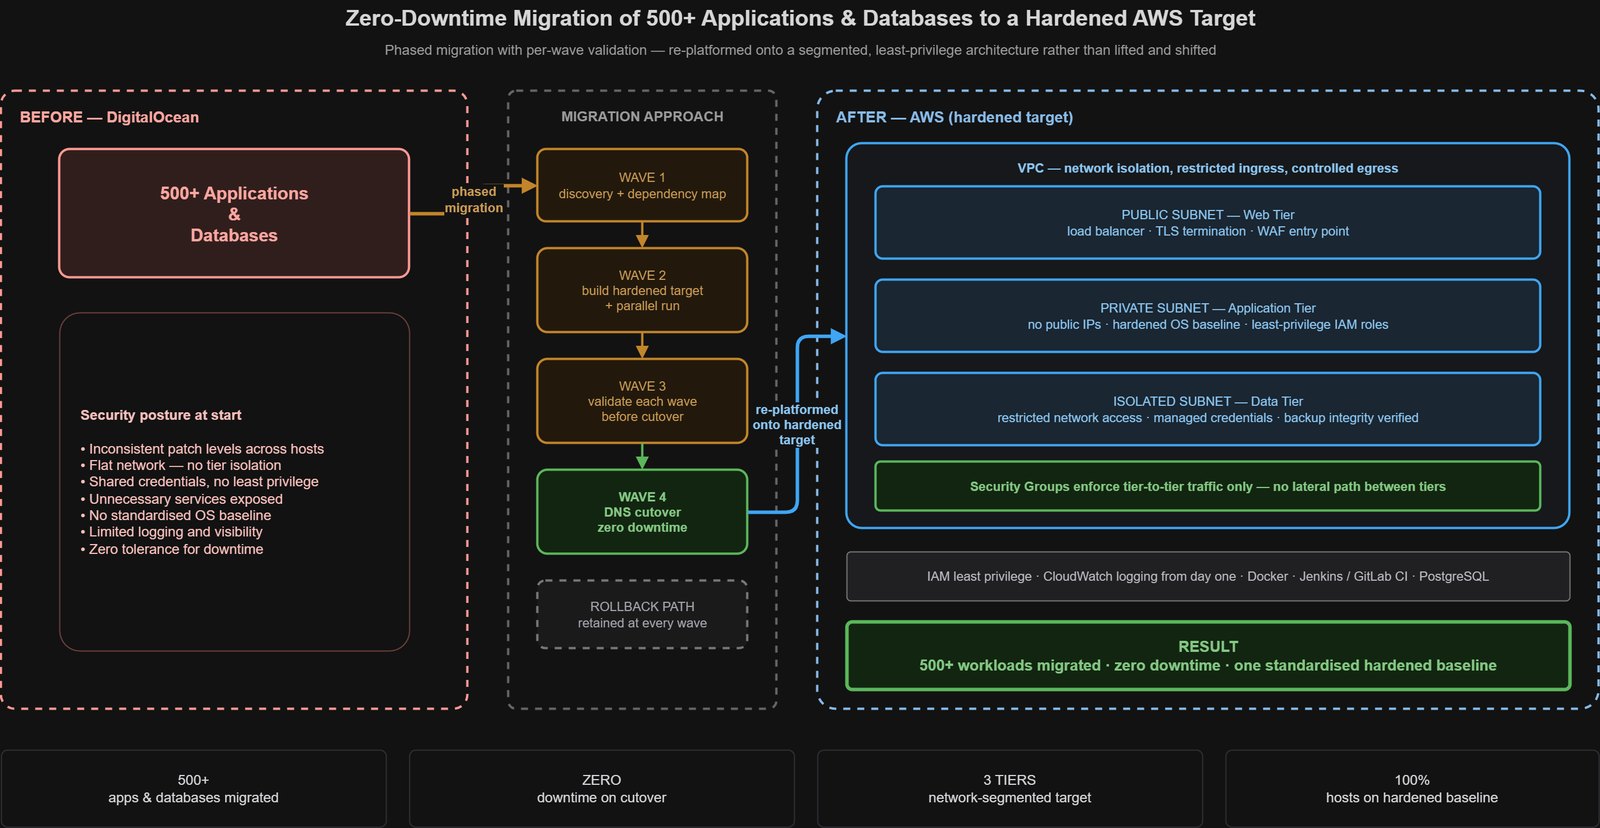Viewport: 1600px width, 828px height.
Task: Select the WAVE 1 discovery box
Action: pos(642,185)
